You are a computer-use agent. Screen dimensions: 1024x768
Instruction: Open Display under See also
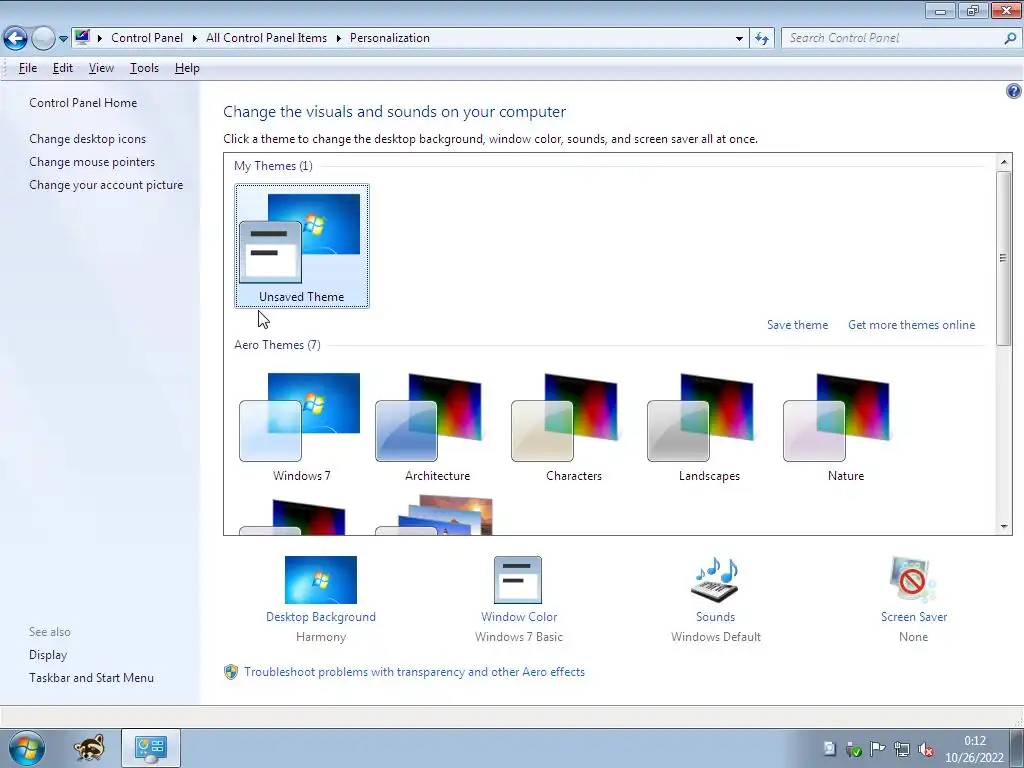(x=48, y=654)
